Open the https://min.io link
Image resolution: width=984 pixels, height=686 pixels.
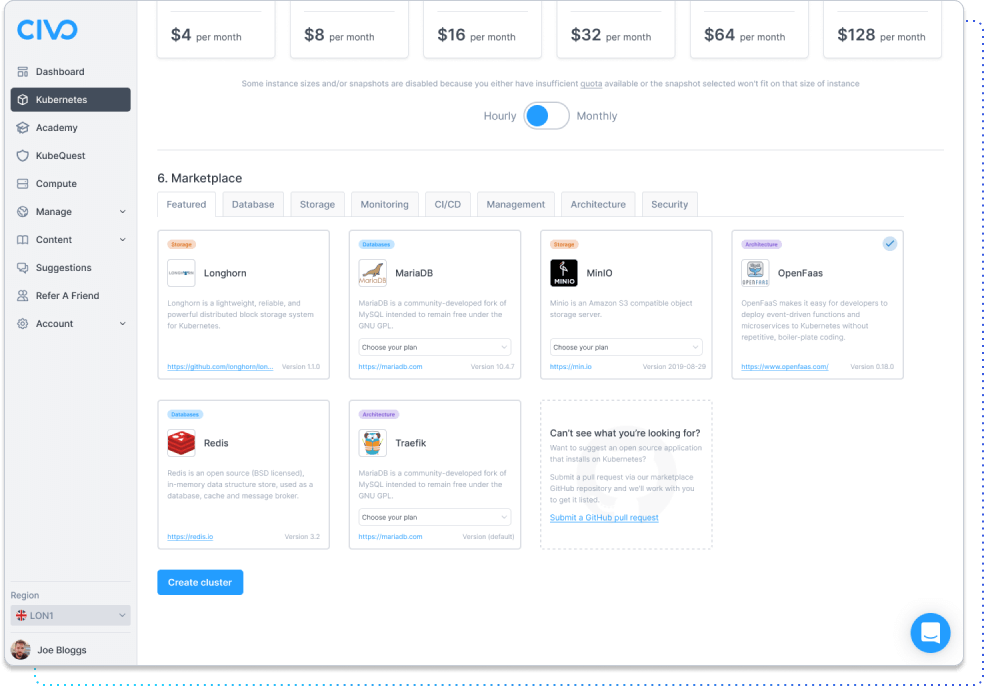(x=570, y=367)
